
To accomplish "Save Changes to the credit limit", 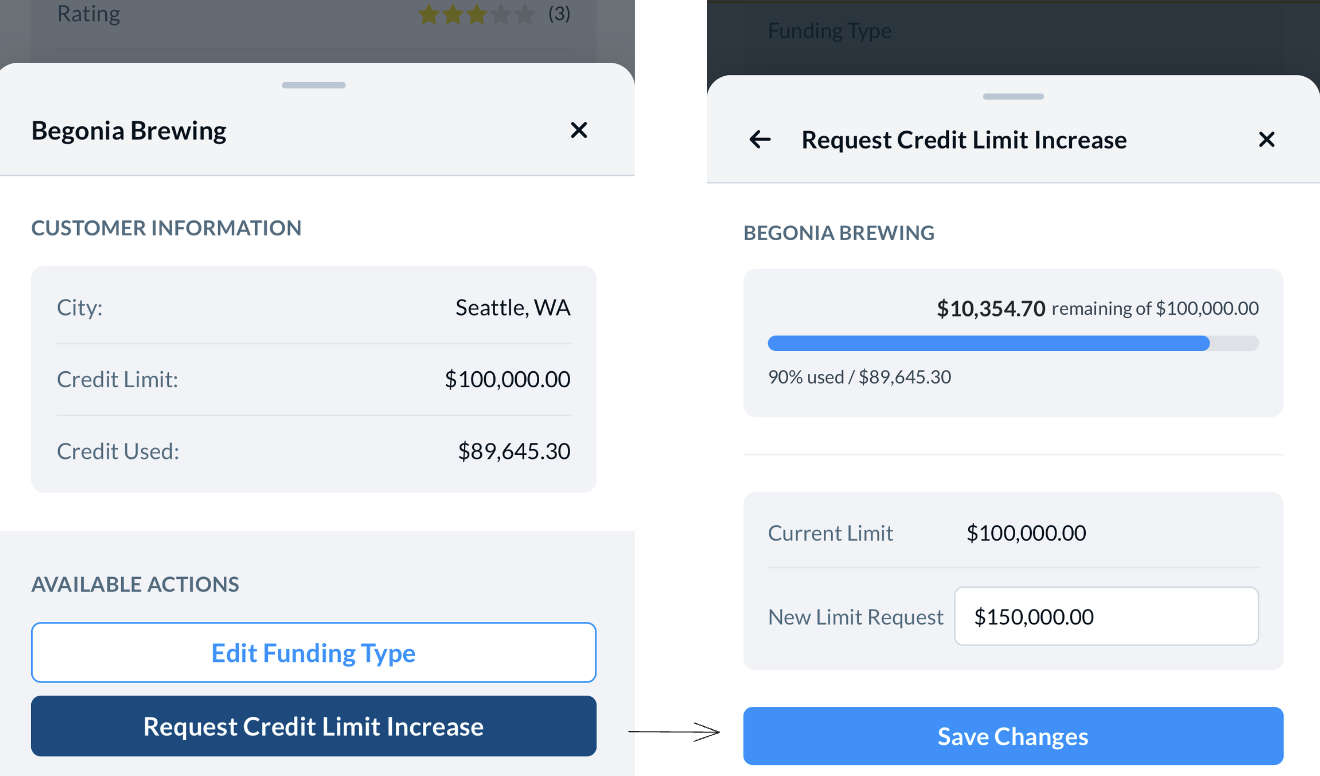I will point(1012,737).
